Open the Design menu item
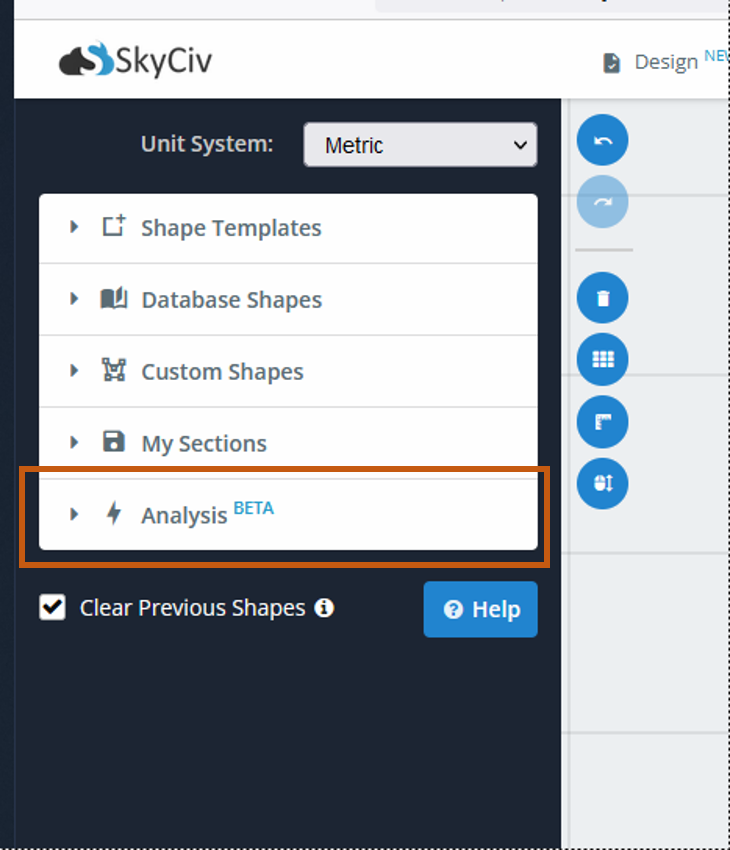730x850 pixels. point(666,62)
